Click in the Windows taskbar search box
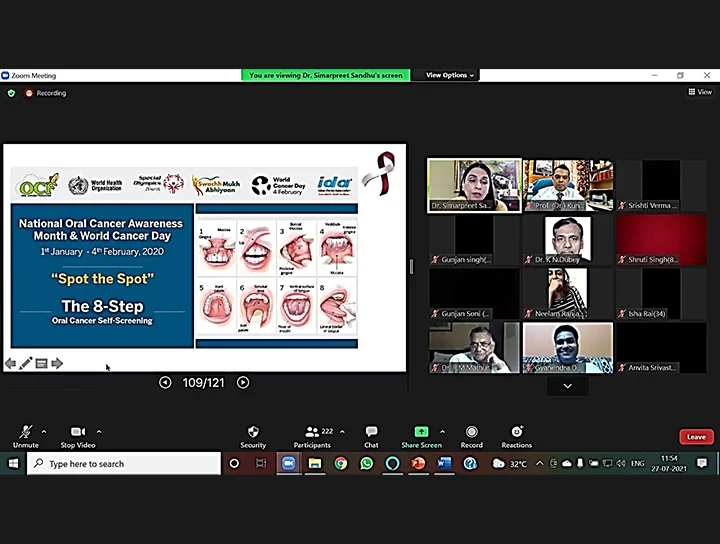 (124, 464)
